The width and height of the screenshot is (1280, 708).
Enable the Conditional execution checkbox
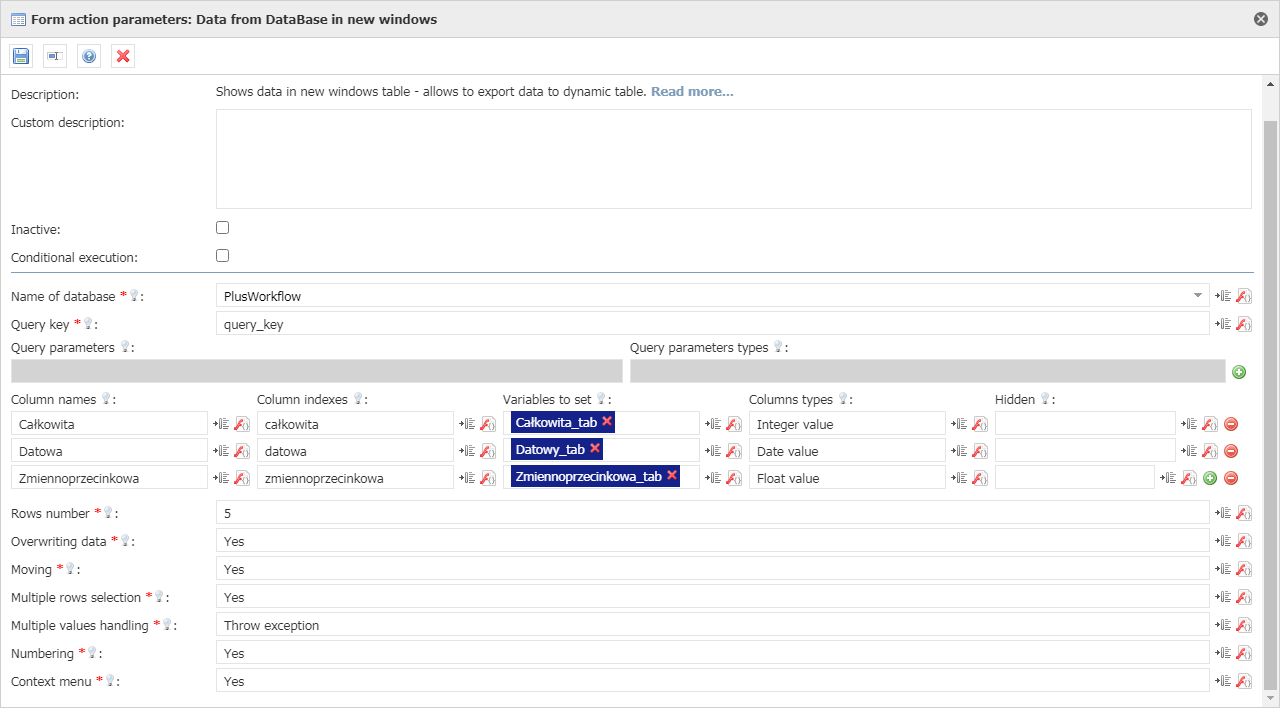[223, 256]
